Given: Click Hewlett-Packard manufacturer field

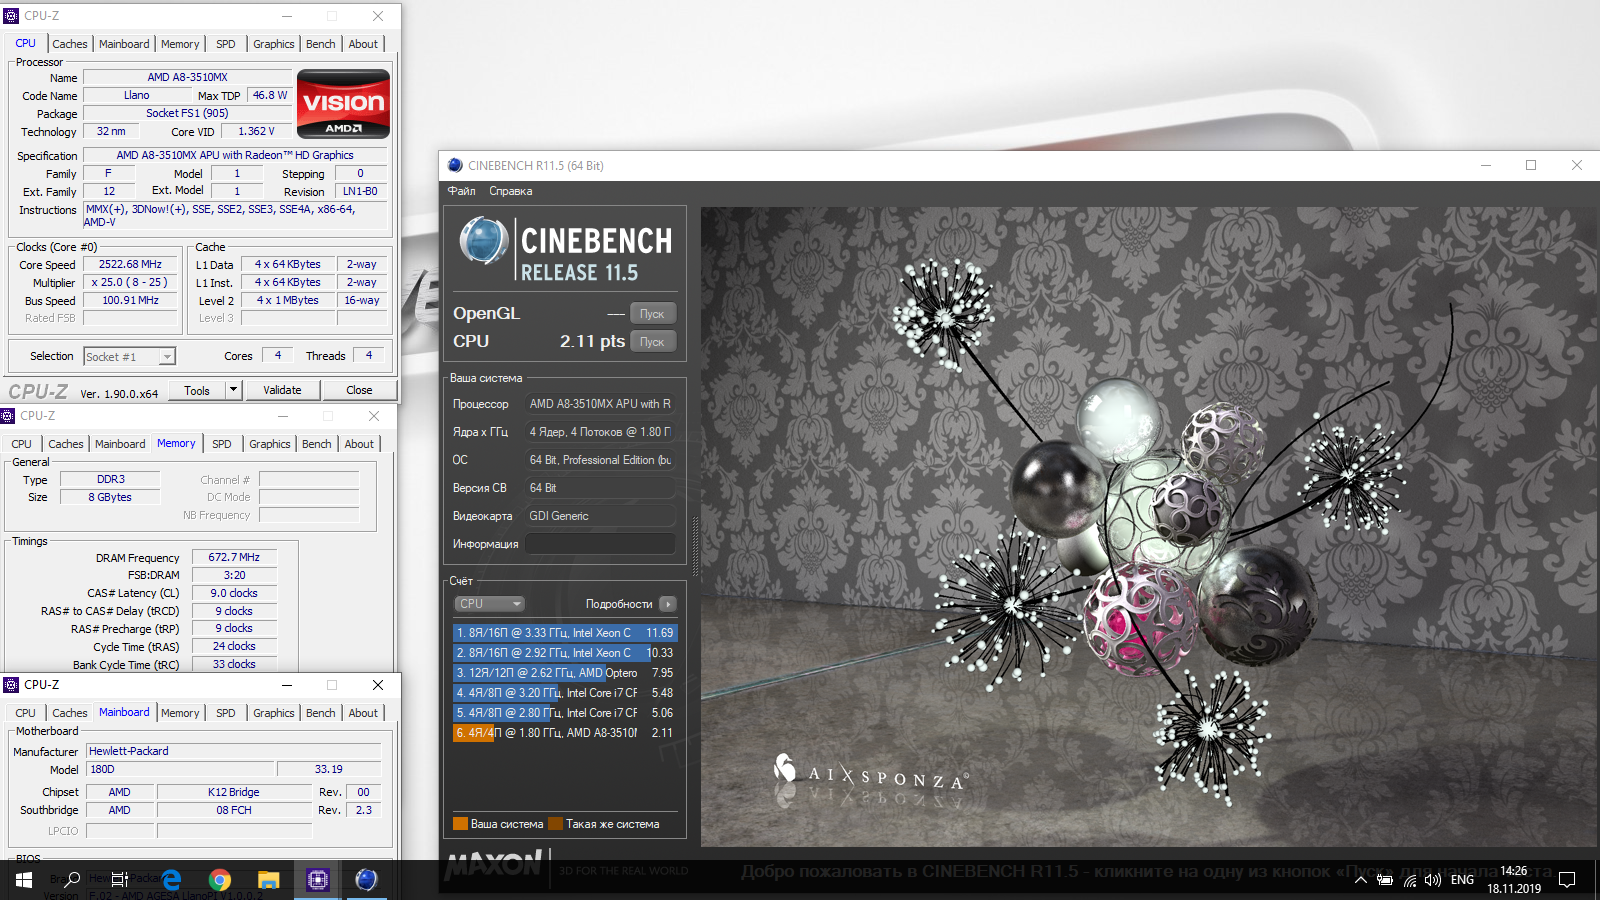Looking at the screenshot, I should click(x=234, y=751).
